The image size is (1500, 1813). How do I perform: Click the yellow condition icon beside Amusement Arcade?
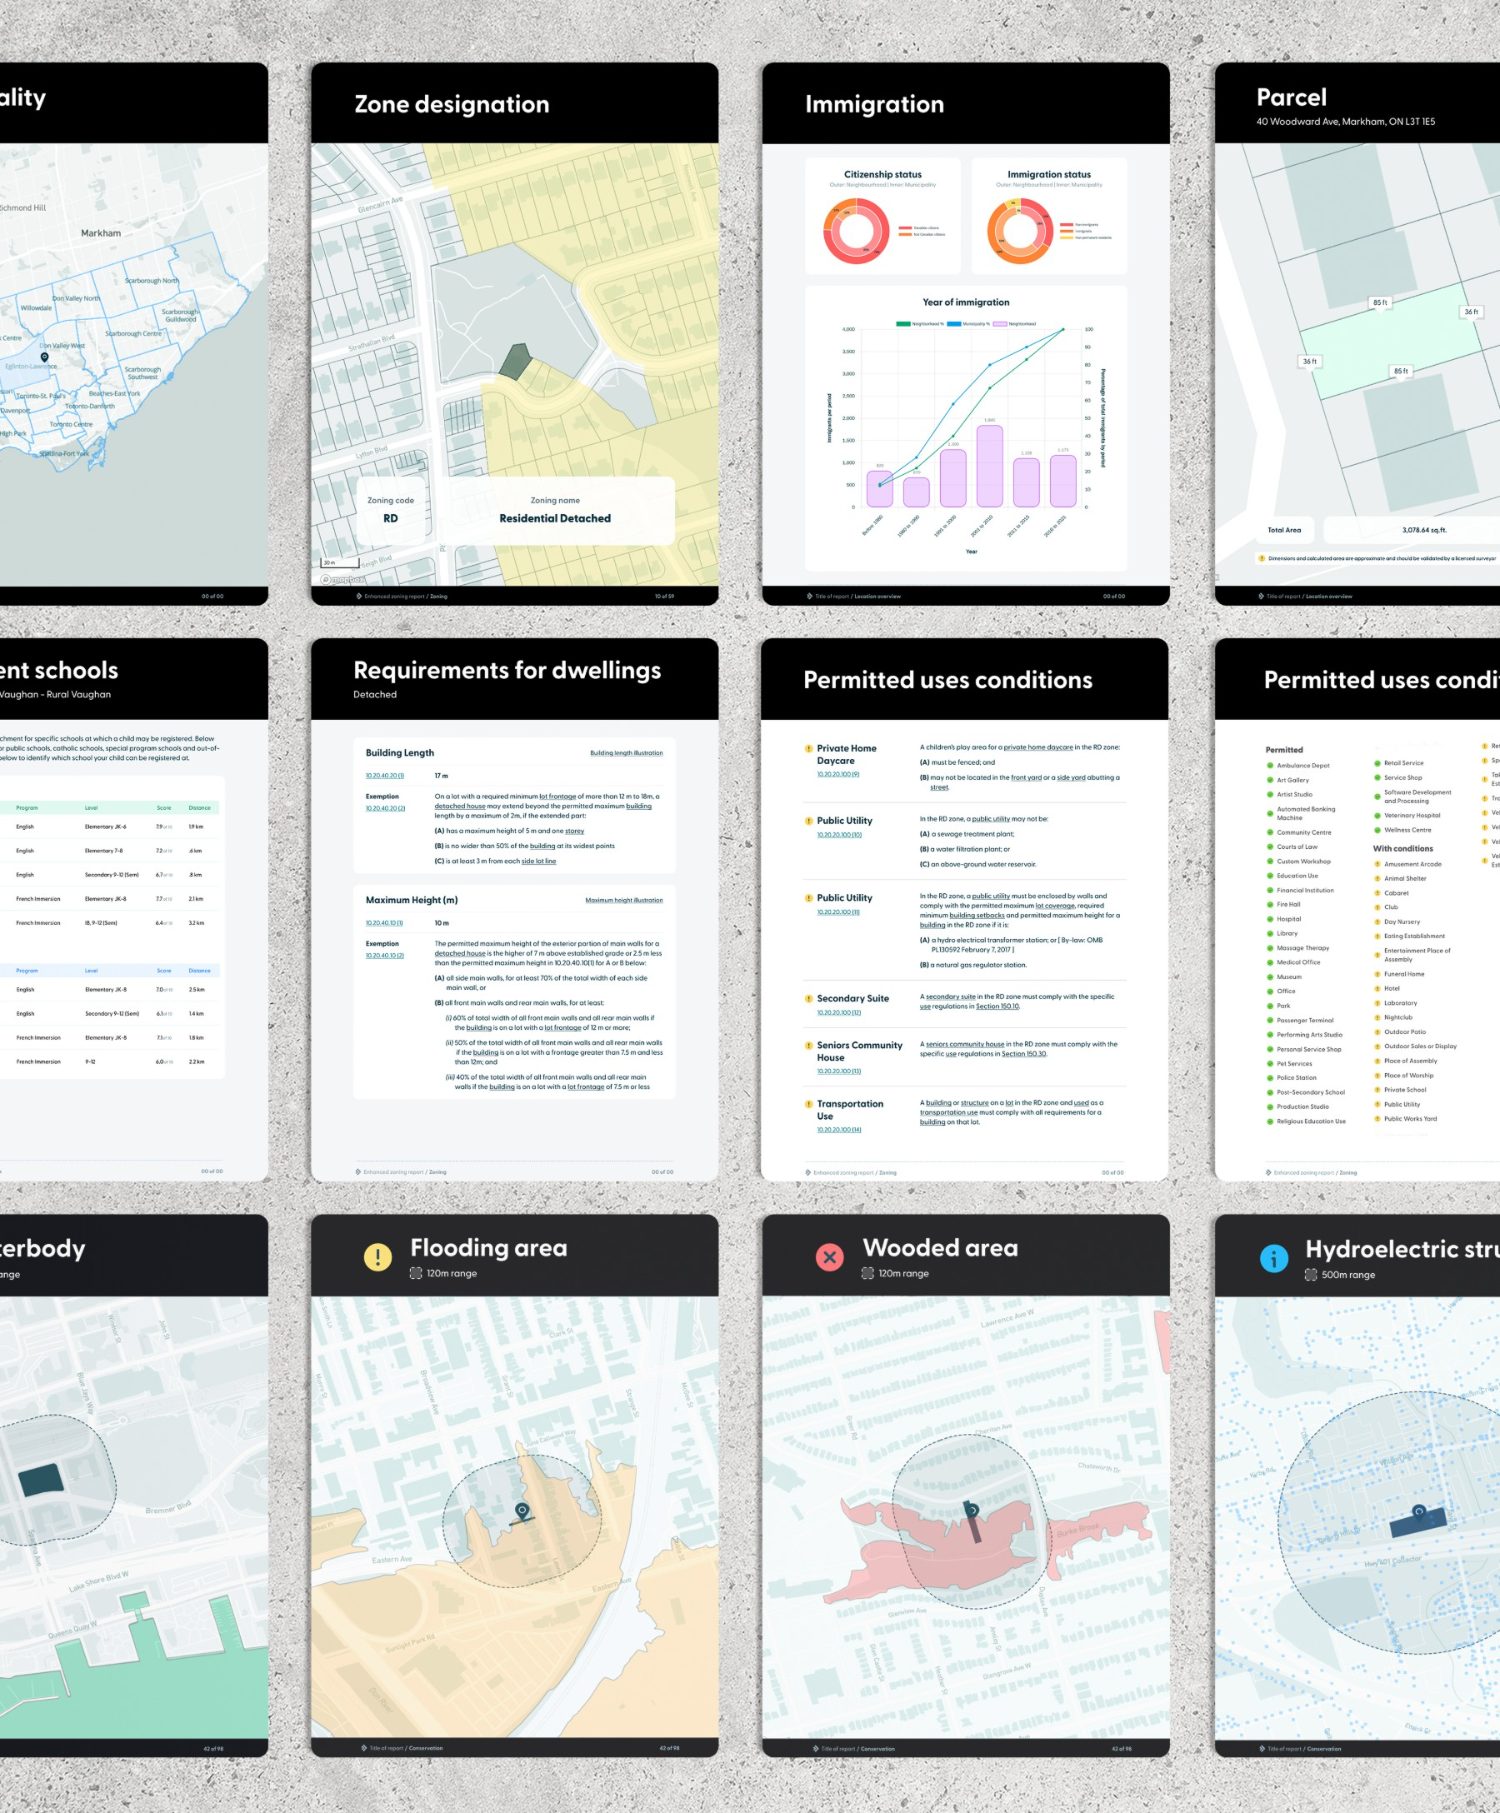[x=1377, y=864]
